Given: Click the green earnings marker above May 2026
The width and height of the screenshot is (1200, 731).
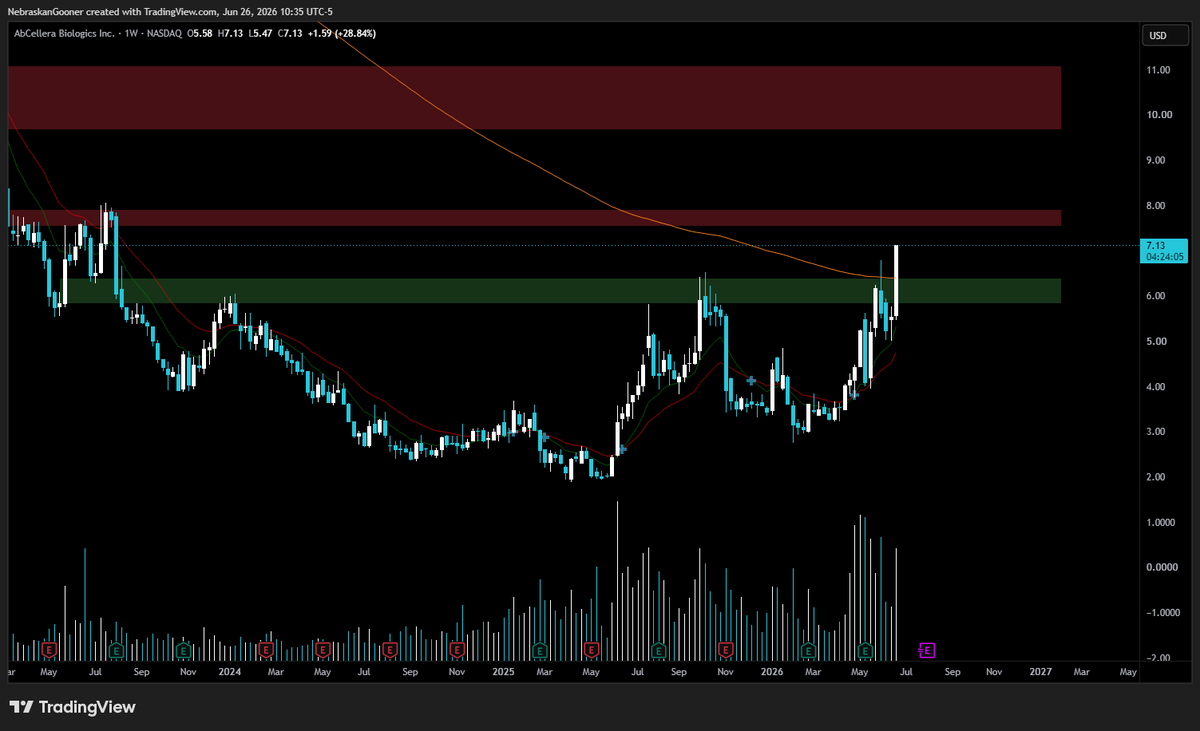Looking at the screenshot, I should coord(866,650).
